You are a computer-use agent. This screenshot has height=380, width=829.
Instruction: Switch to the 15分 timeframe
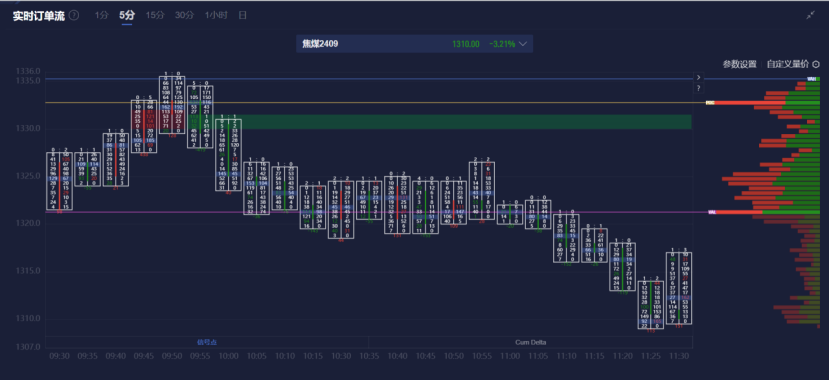coord(155,15)
